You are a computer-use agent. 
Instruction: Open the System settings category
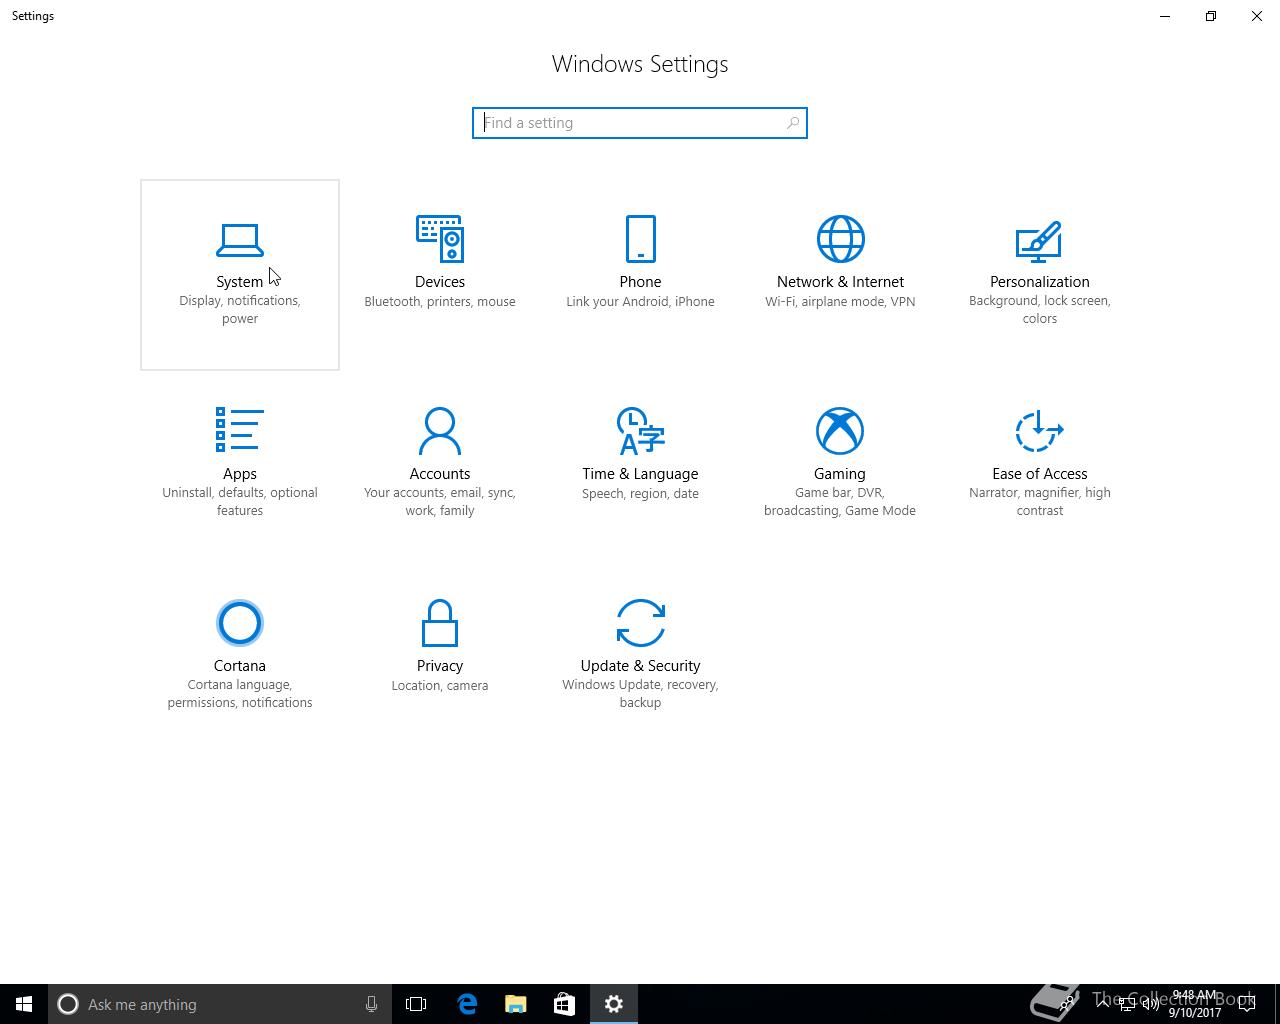coord(240,275)
